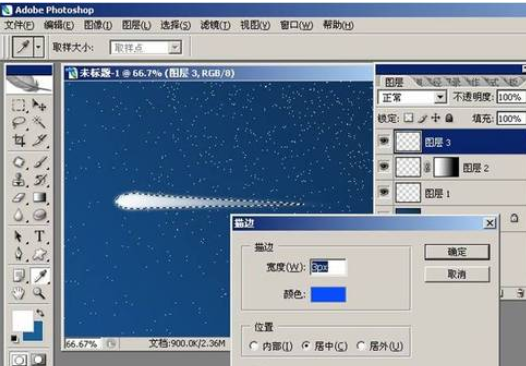Select the Healing Brush tool
This screenshot has height=366, width=526.
click(x=19, y=162)
